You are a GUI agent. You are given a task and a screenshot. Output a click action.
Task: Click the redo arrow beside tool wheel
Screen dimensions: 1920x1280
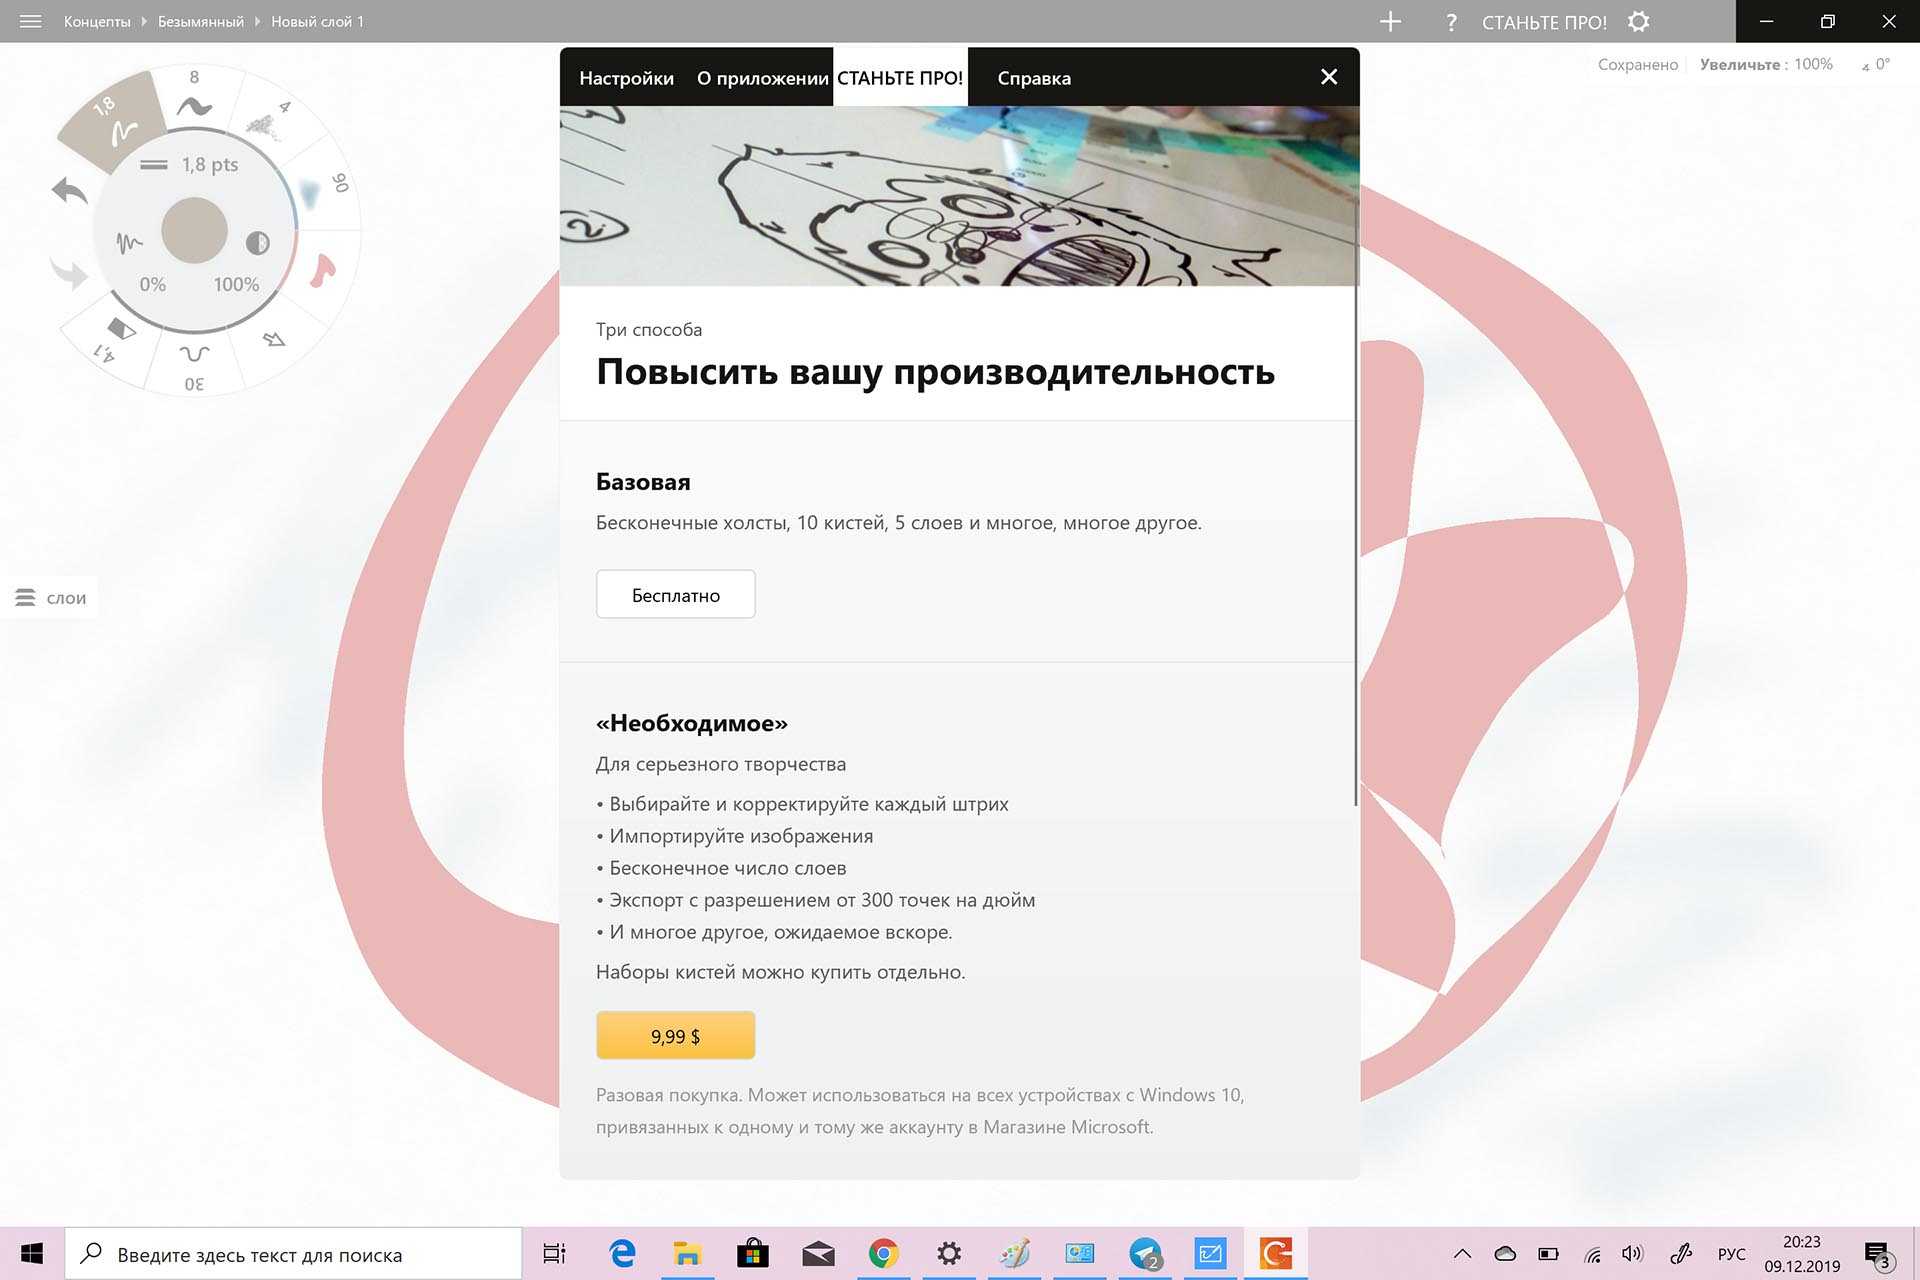(69, 272)
